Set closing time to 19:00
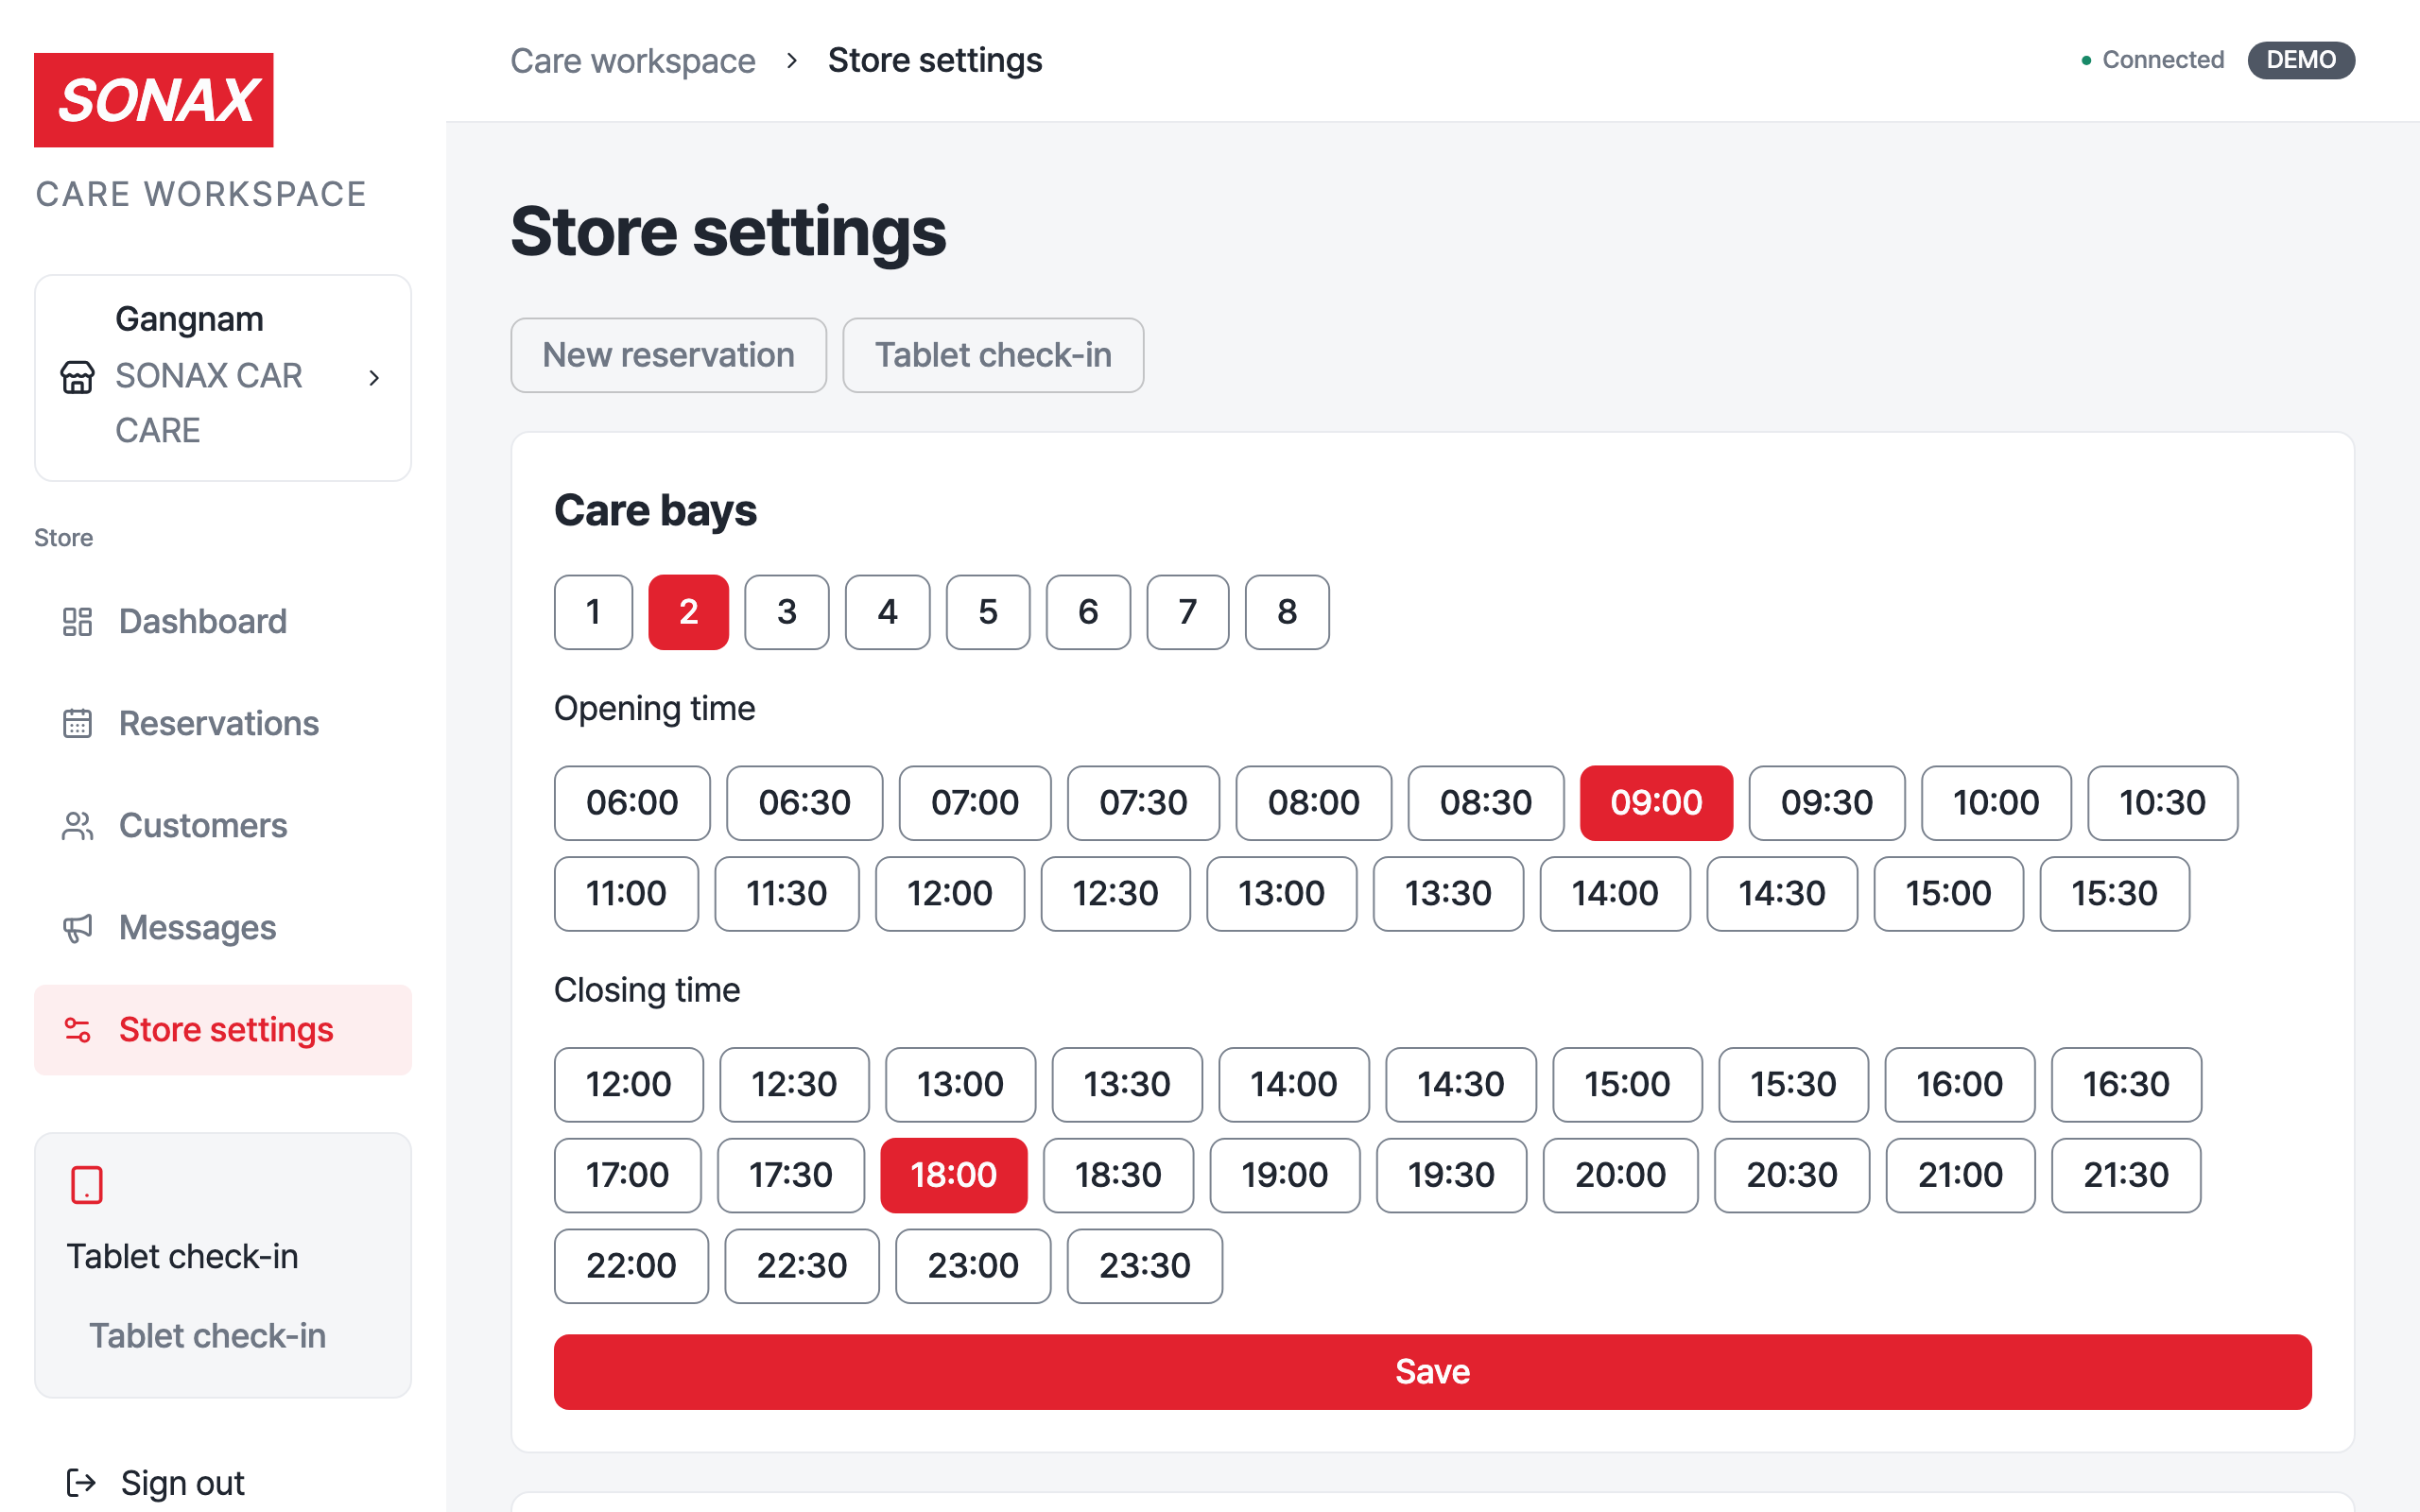2420x1512 pixels. [x=1284, y=1175]
